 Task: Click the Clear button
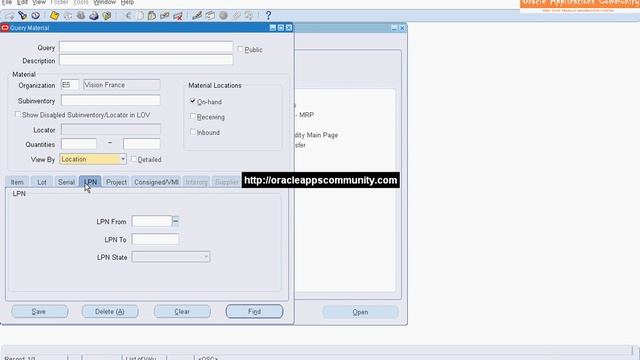tap(182, 311)
